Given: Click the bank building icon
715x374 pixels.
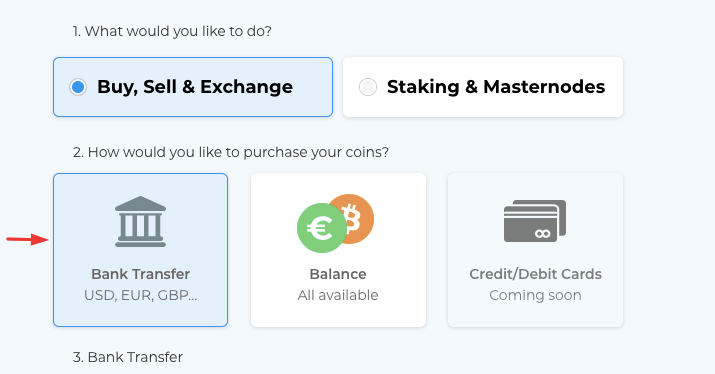Looking at the screenshot, I should (140, 222).
